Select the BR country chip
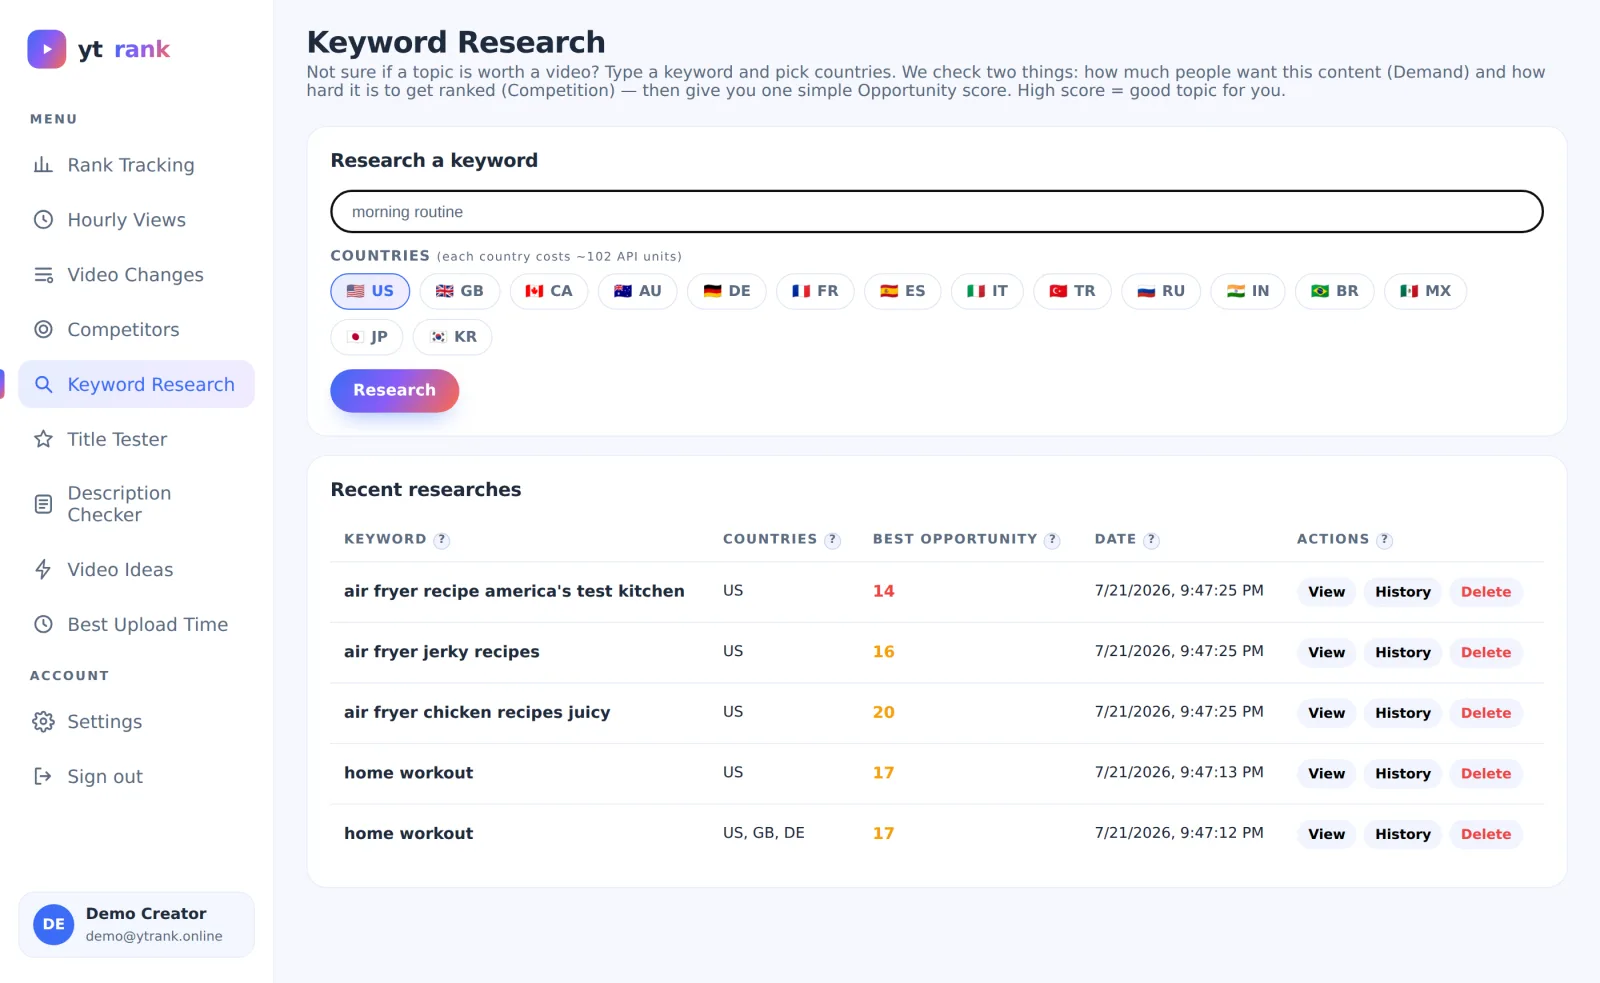1600x983 pixels. point(1335,291)
